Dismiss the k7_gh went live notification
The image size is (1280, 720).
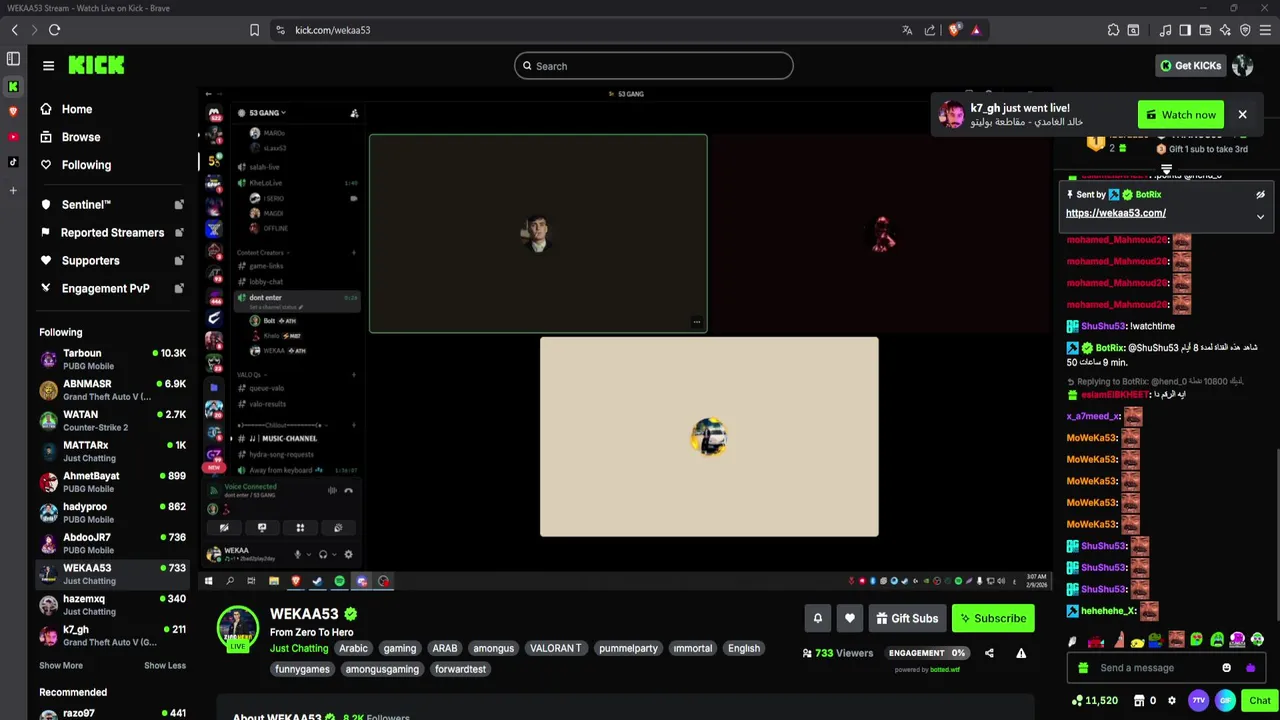coord(1242,115)
